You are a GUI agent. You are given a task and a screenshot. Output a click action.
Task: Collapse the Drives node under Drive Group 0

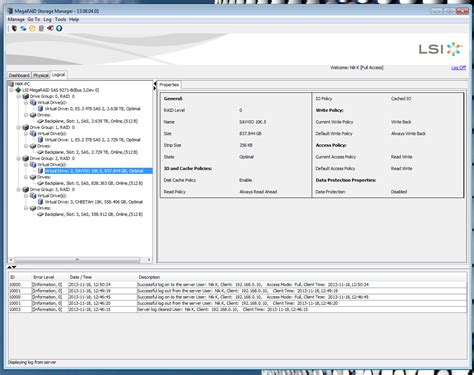click(26, 115)
